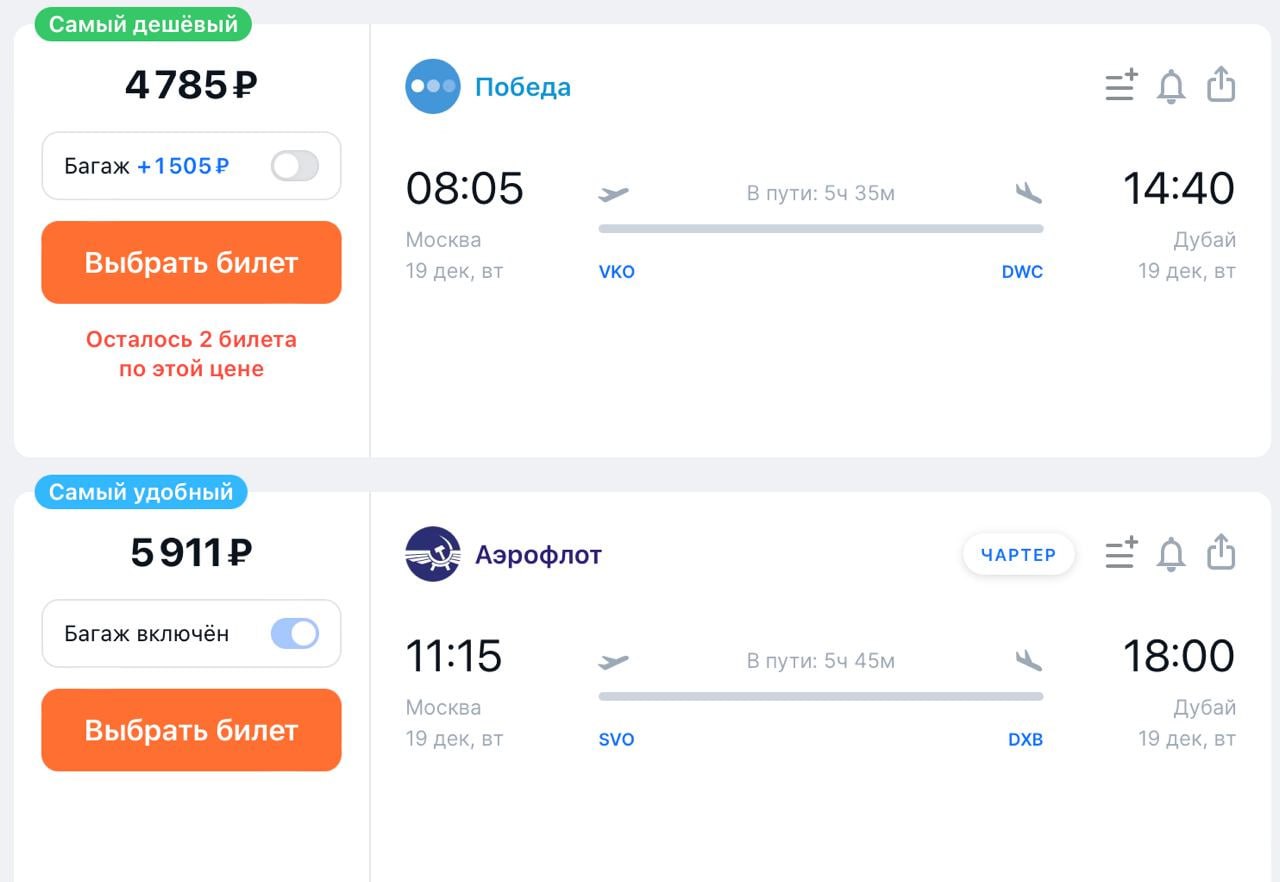Share the Pobeda flight ticket
Screen dimensions: 1280x882
point(1221,85)
